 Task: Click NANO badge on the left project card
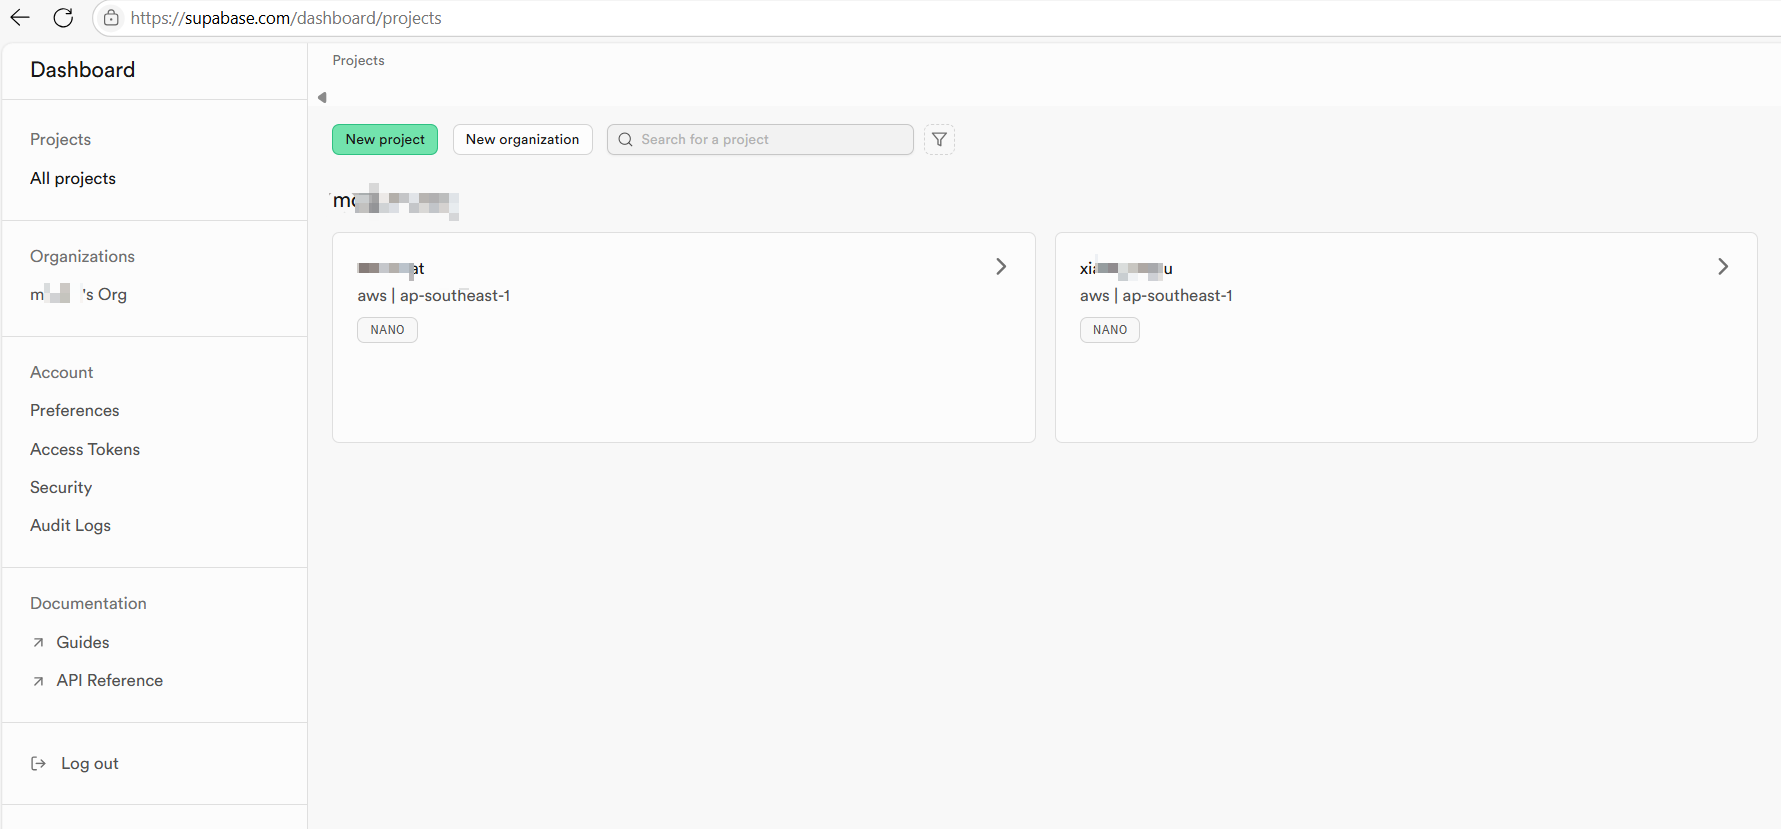(x=387, y=330)
